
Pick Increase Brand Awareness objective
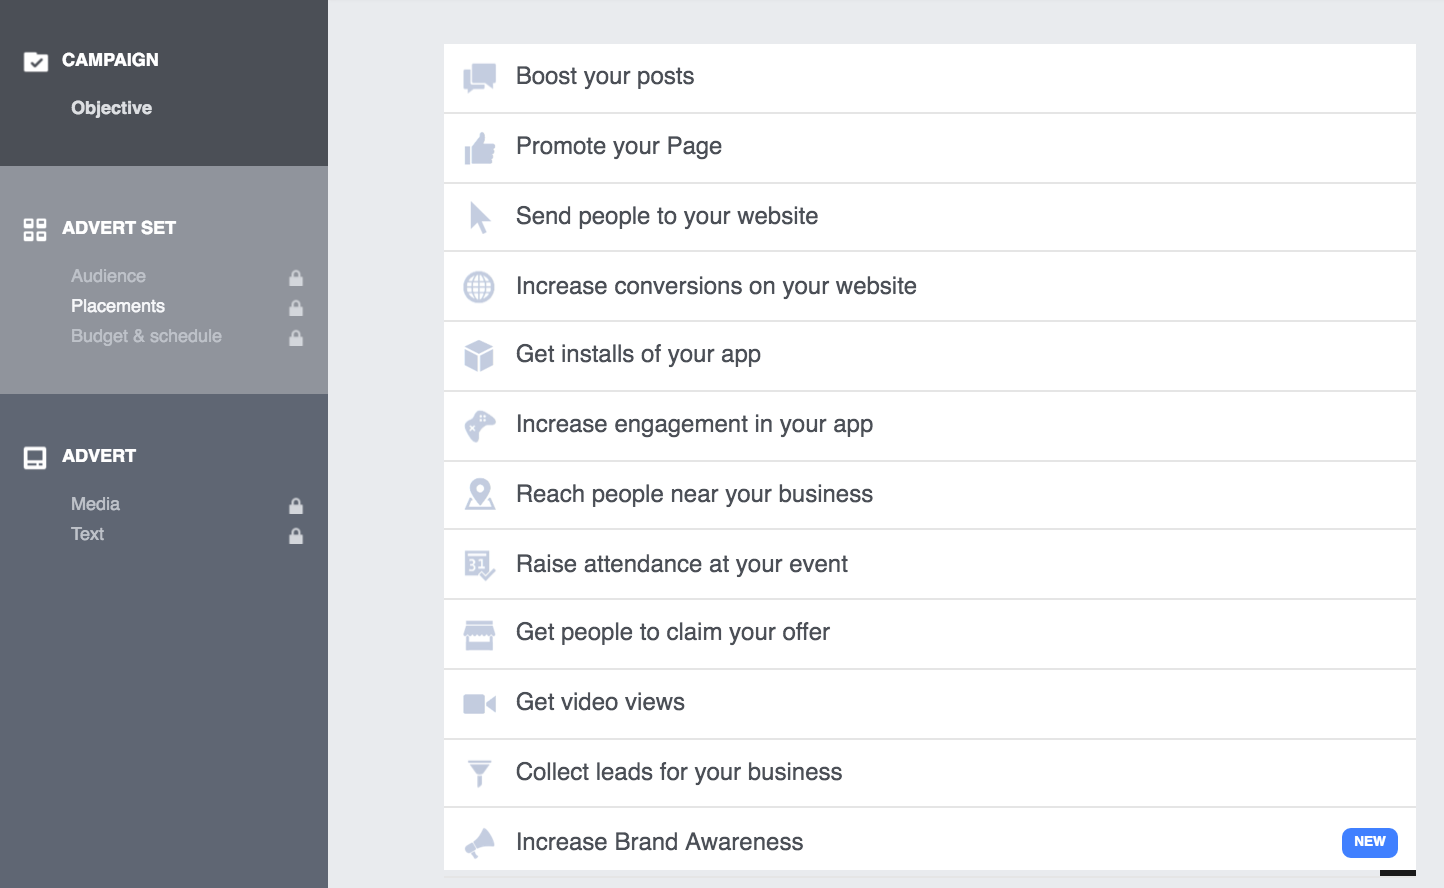click(x=930, y=839)
